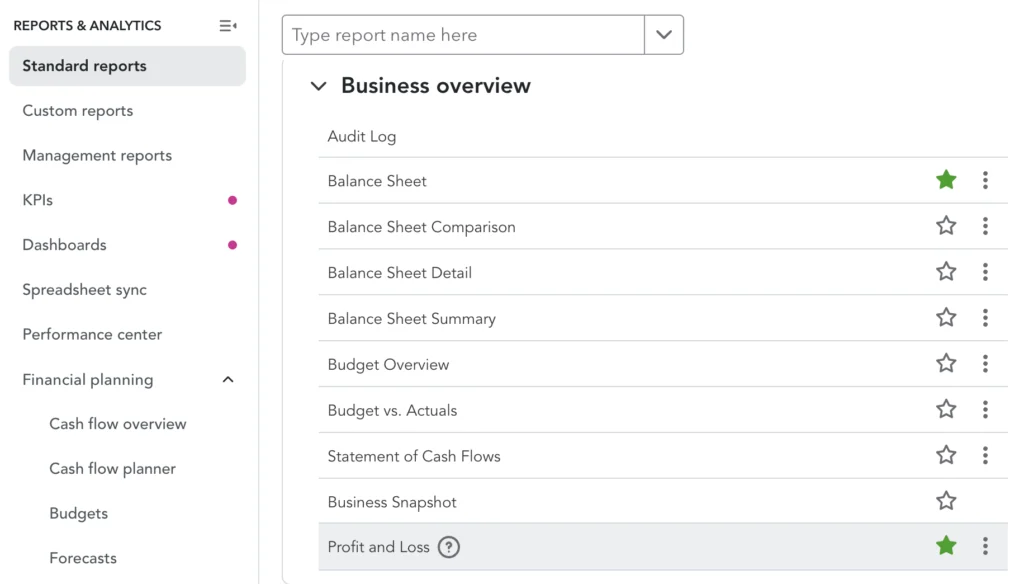Open the Profit and Loss report
This screenshot has height=584, width=1024.
[x=378, y=547]
